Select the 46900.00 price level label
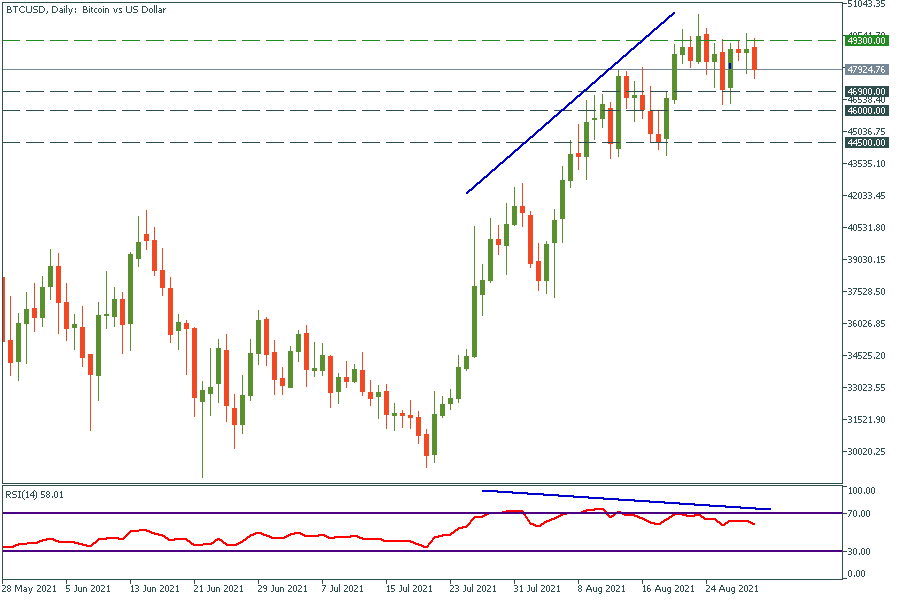Screen dimensions: 900x600 click(866, 91)
